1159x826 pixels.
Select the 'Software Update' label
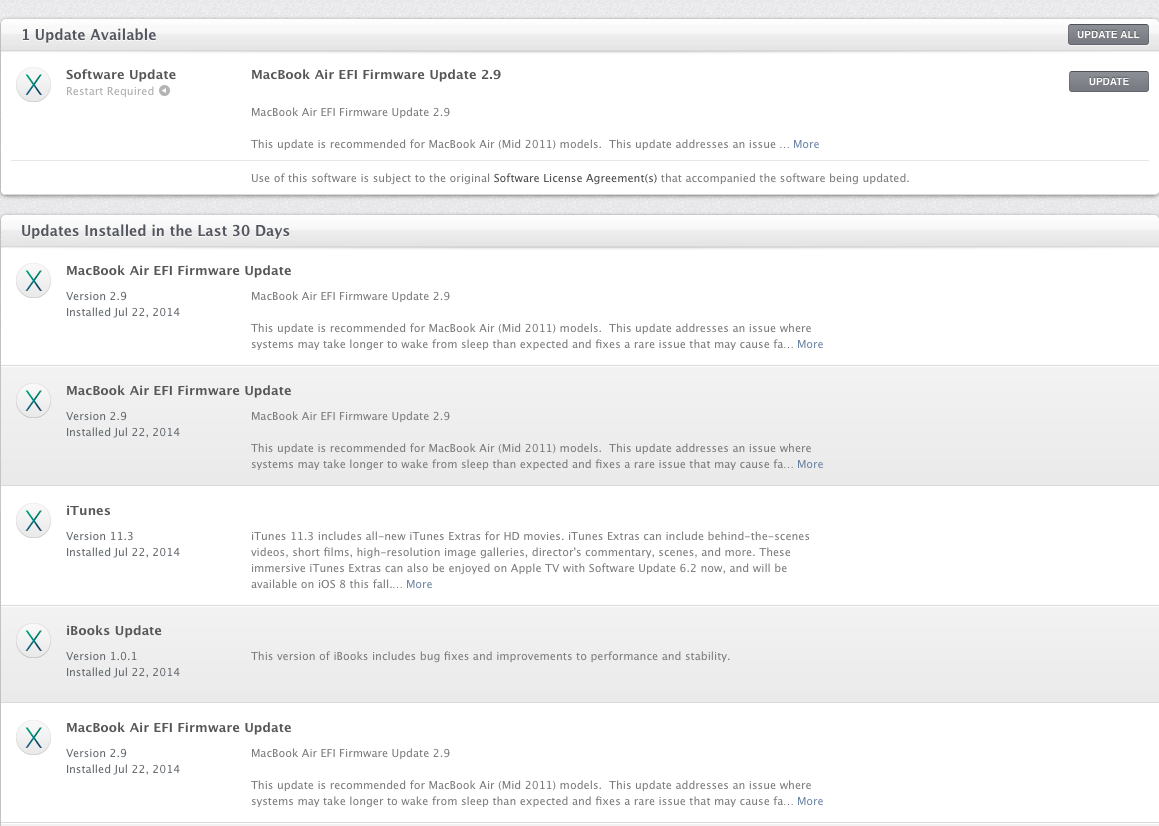(121, 75)
